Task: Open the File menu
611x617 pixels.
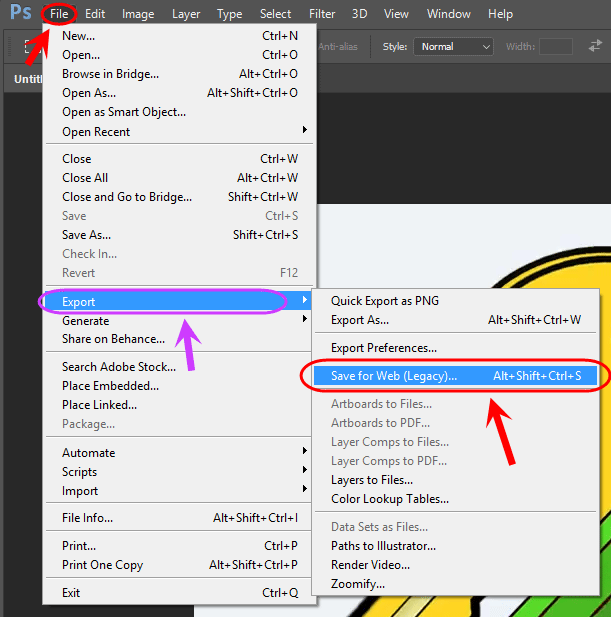Action: 59,14
